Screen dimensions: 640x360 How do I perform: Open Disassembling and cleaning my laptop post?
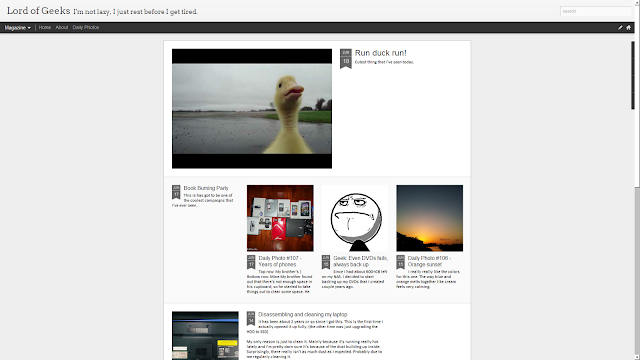[x=302, y=315]
